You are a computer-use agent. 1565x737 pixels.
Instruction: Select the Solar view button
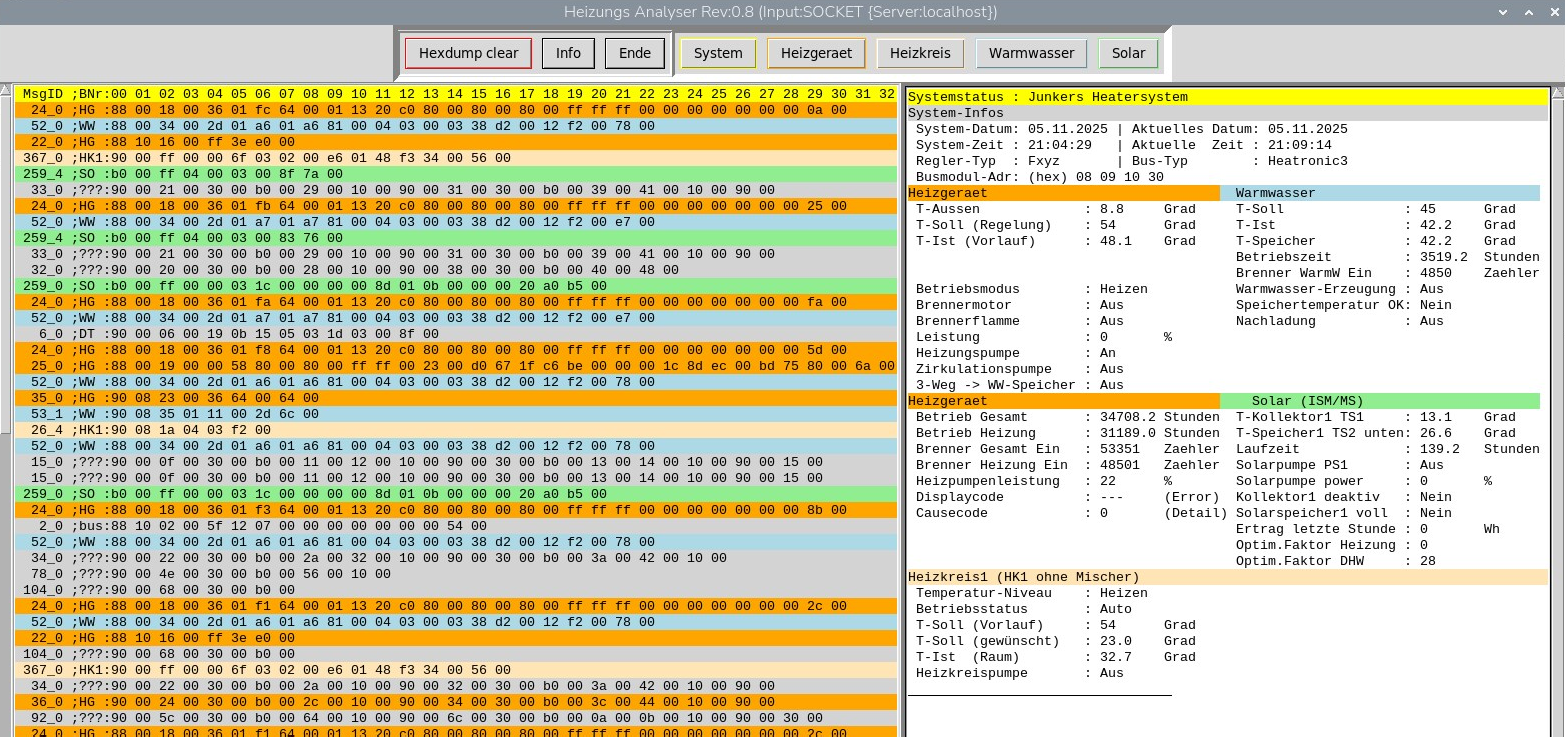point(1128,53)
